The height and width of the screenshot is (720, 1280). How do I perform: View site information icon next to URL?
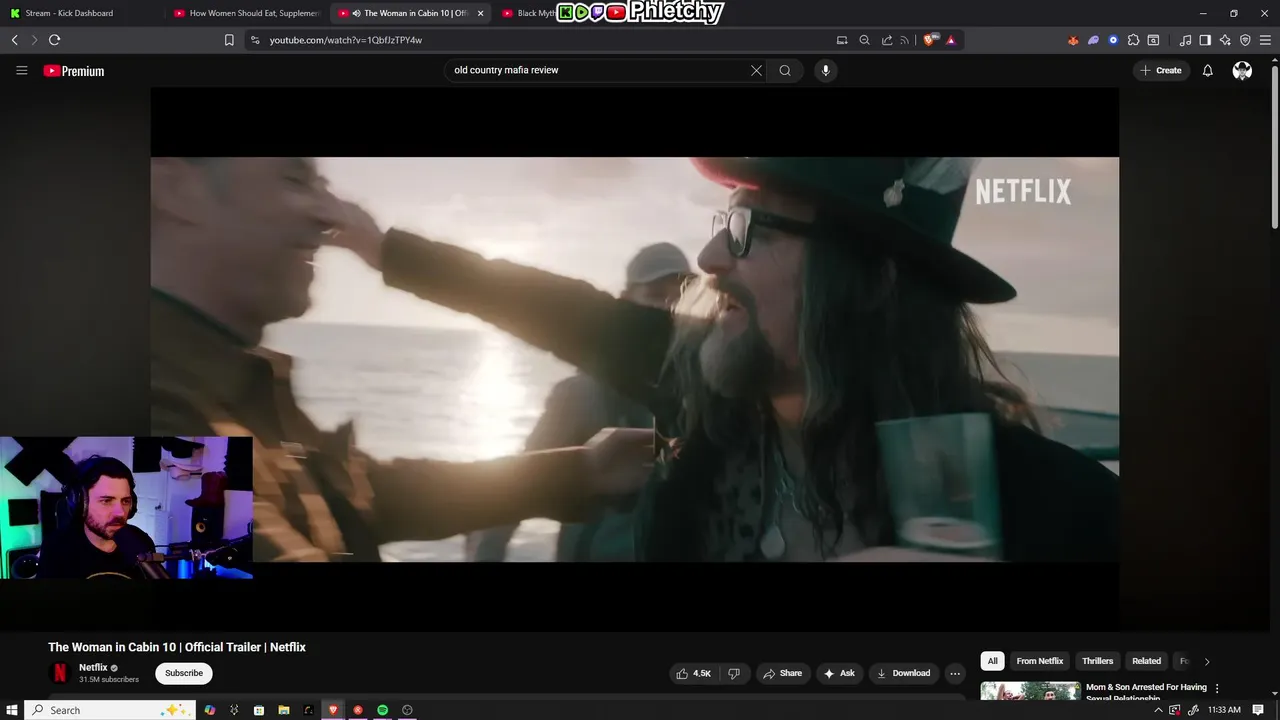point(255,40)
